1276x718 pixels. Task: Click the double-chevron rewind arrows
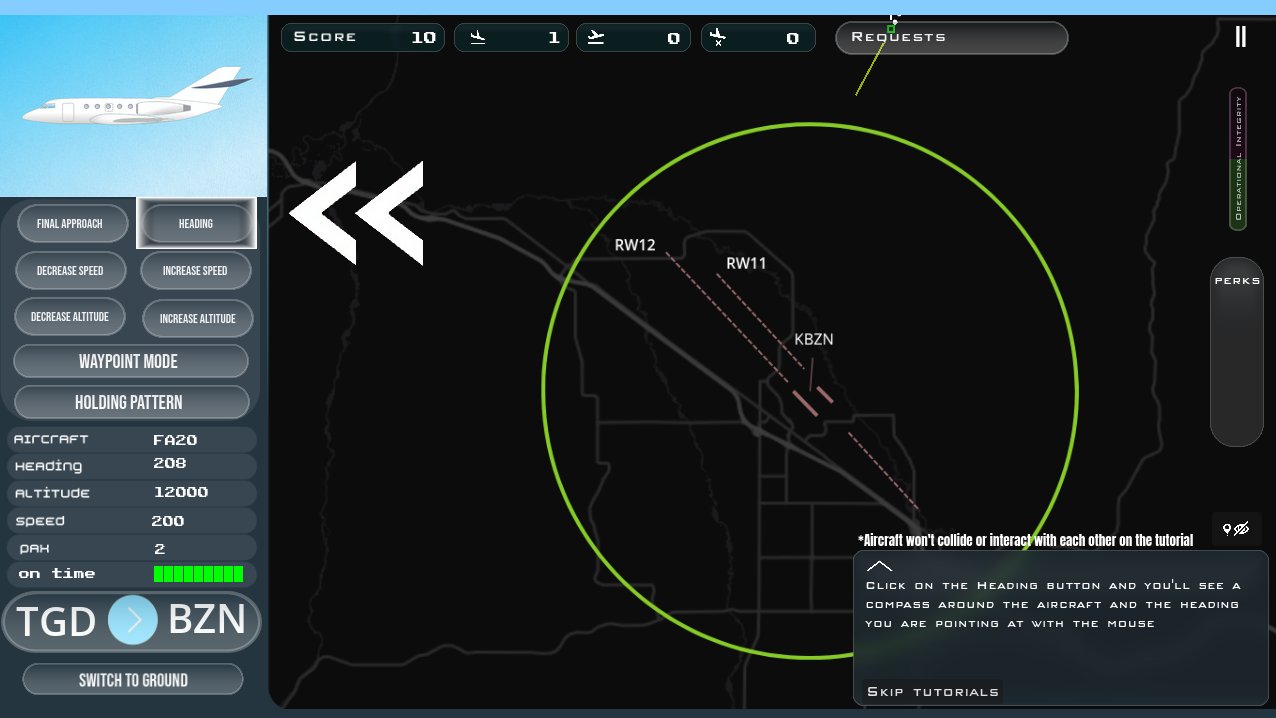pyautogui.click(x=356, y=213)
